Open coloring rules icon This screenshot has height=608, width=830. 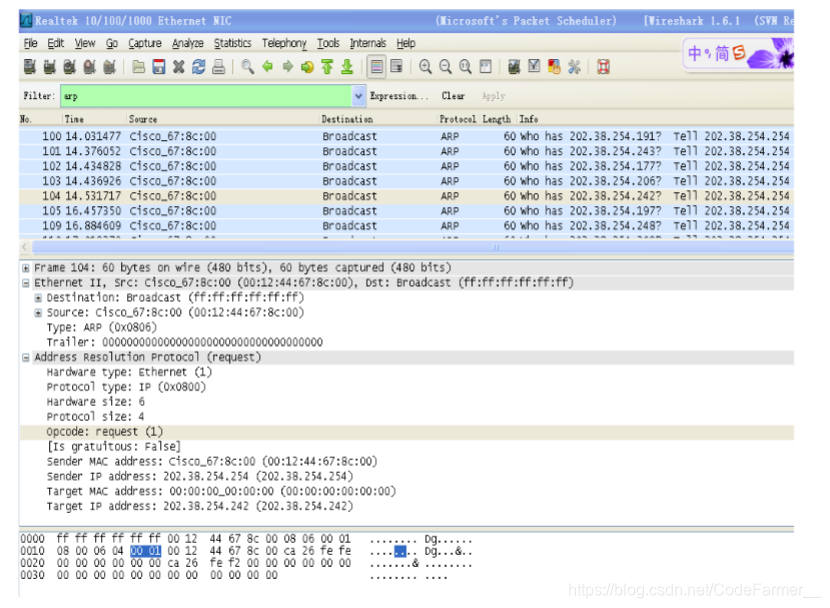point(554,67)
